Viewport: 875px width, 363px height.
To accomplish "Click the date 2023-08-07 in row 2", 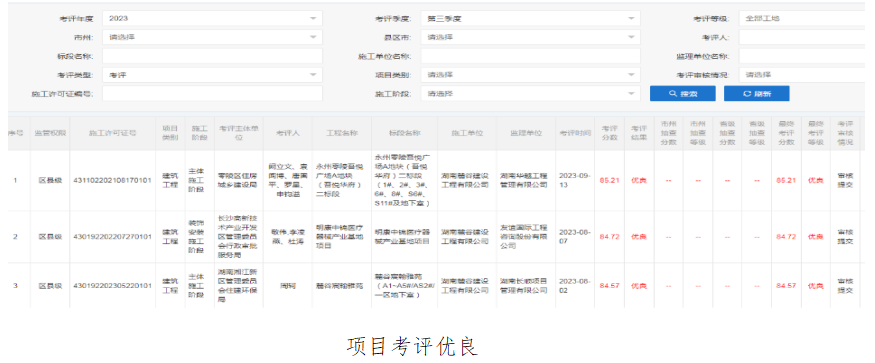I will [x=575, y=237].
